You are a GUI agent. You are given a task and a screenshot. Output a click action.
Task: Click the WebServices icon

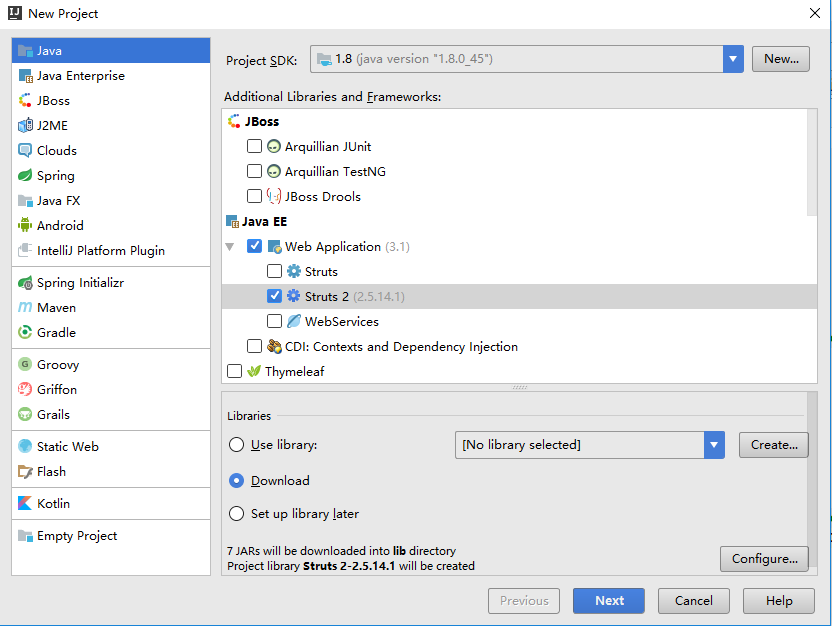[293, 321]
